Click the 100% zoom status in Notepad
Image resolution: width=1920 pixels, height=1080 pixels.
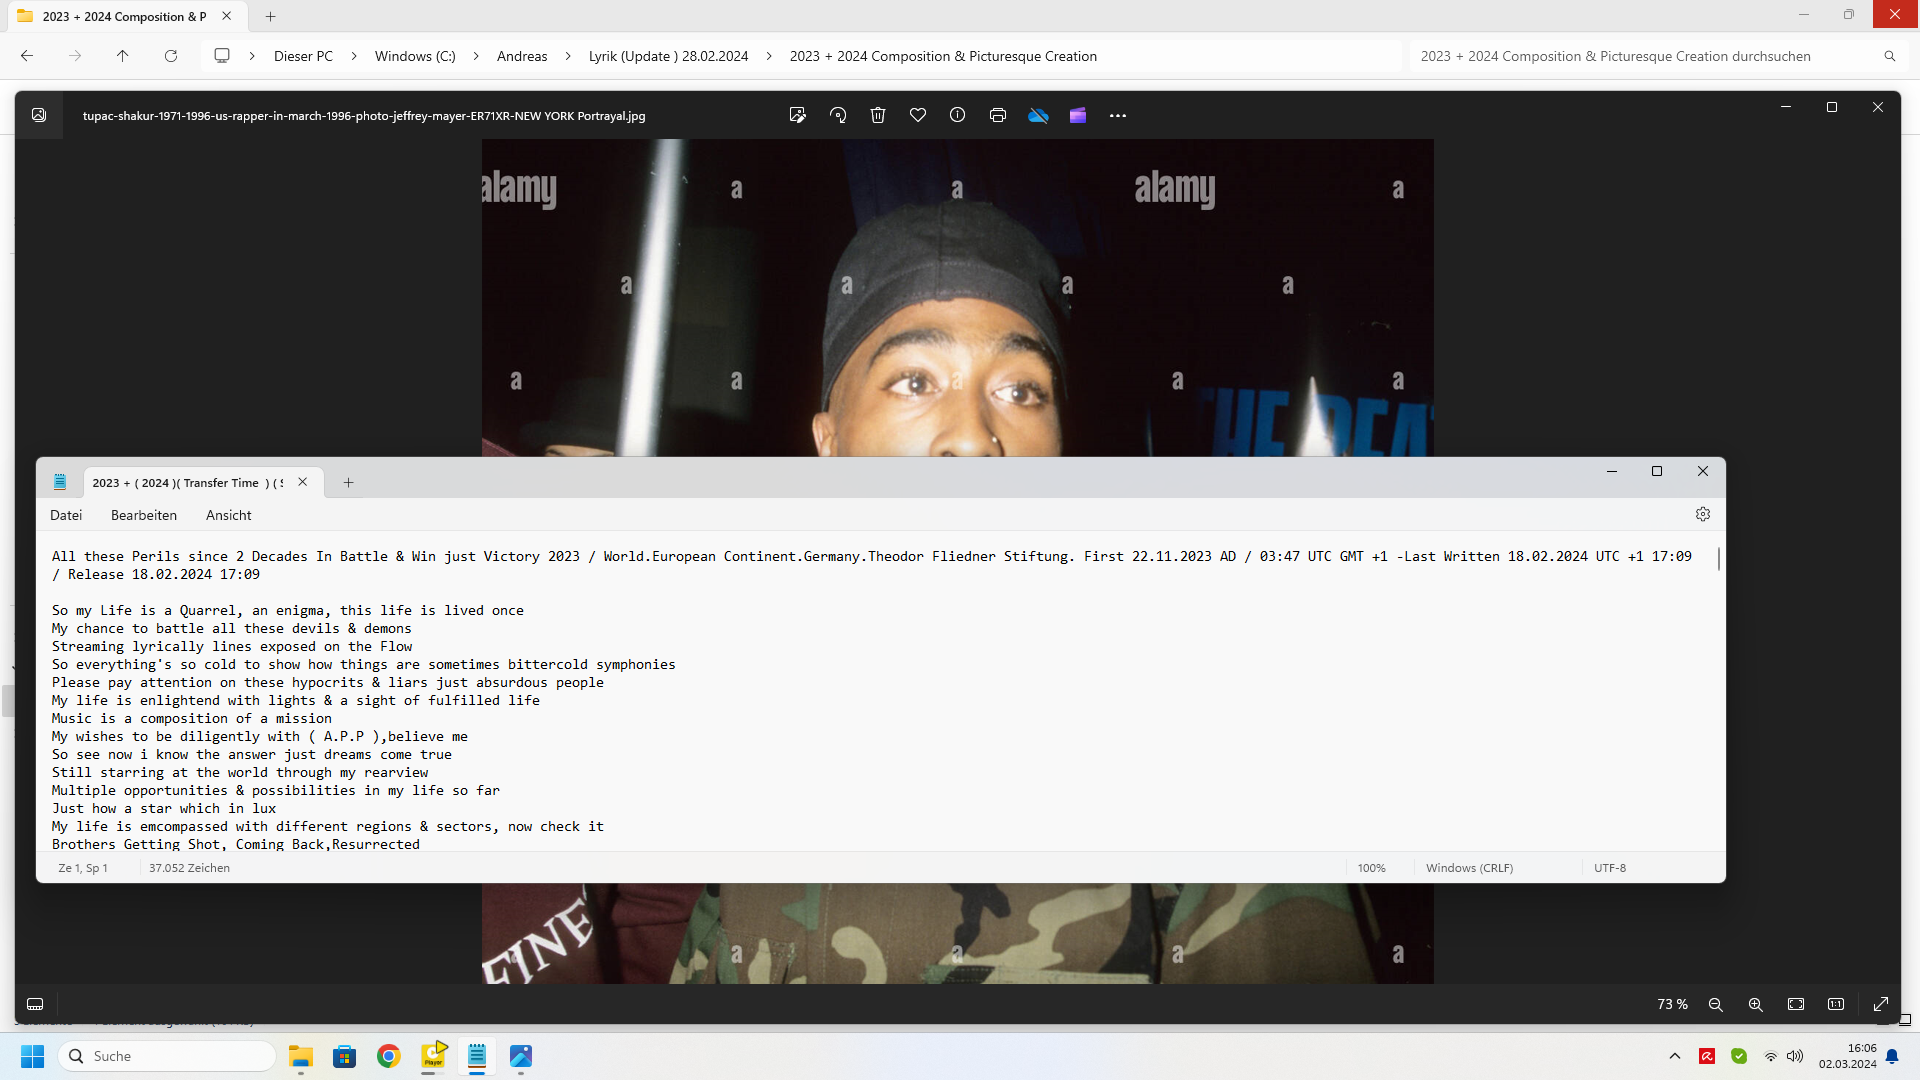[1372, 868]
